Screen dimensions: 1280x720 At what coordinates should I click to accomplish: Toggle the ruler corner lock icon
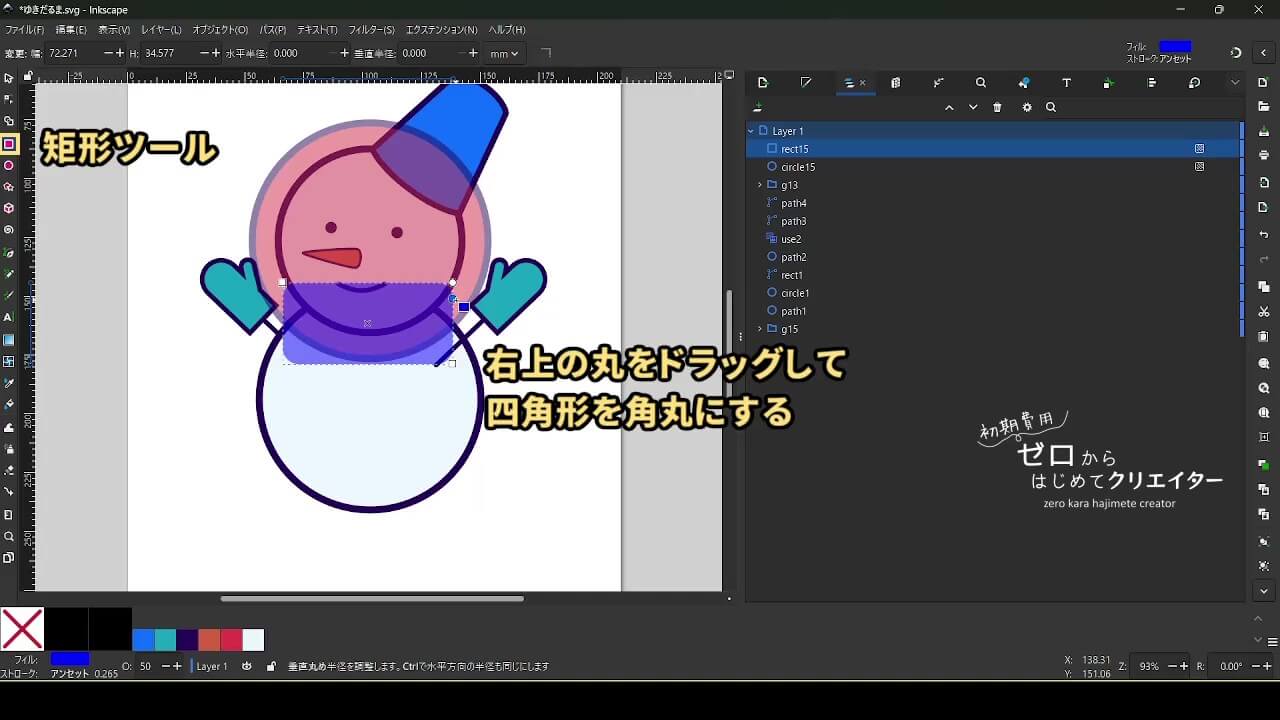pos(27,76)
